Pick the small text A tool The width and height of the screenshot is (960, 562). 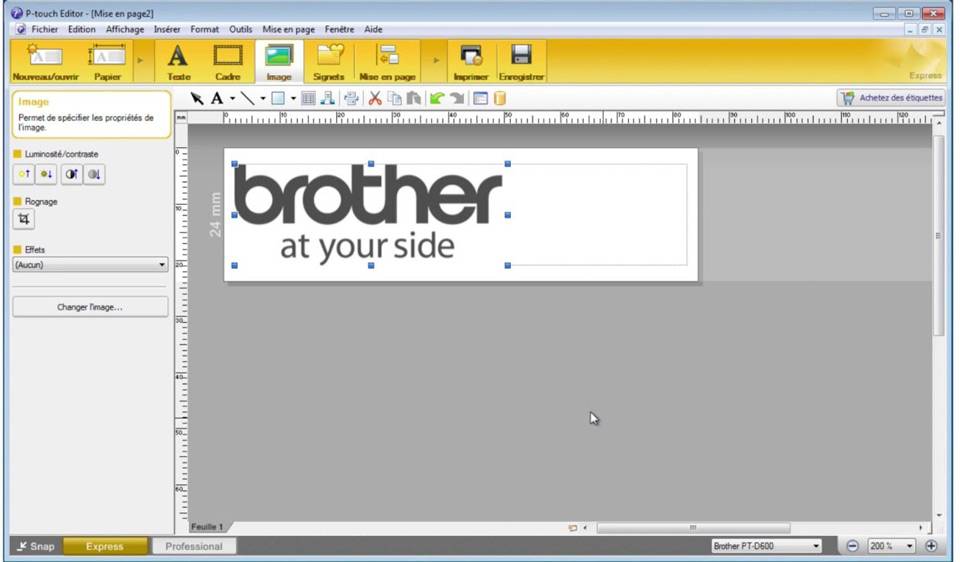217,99
